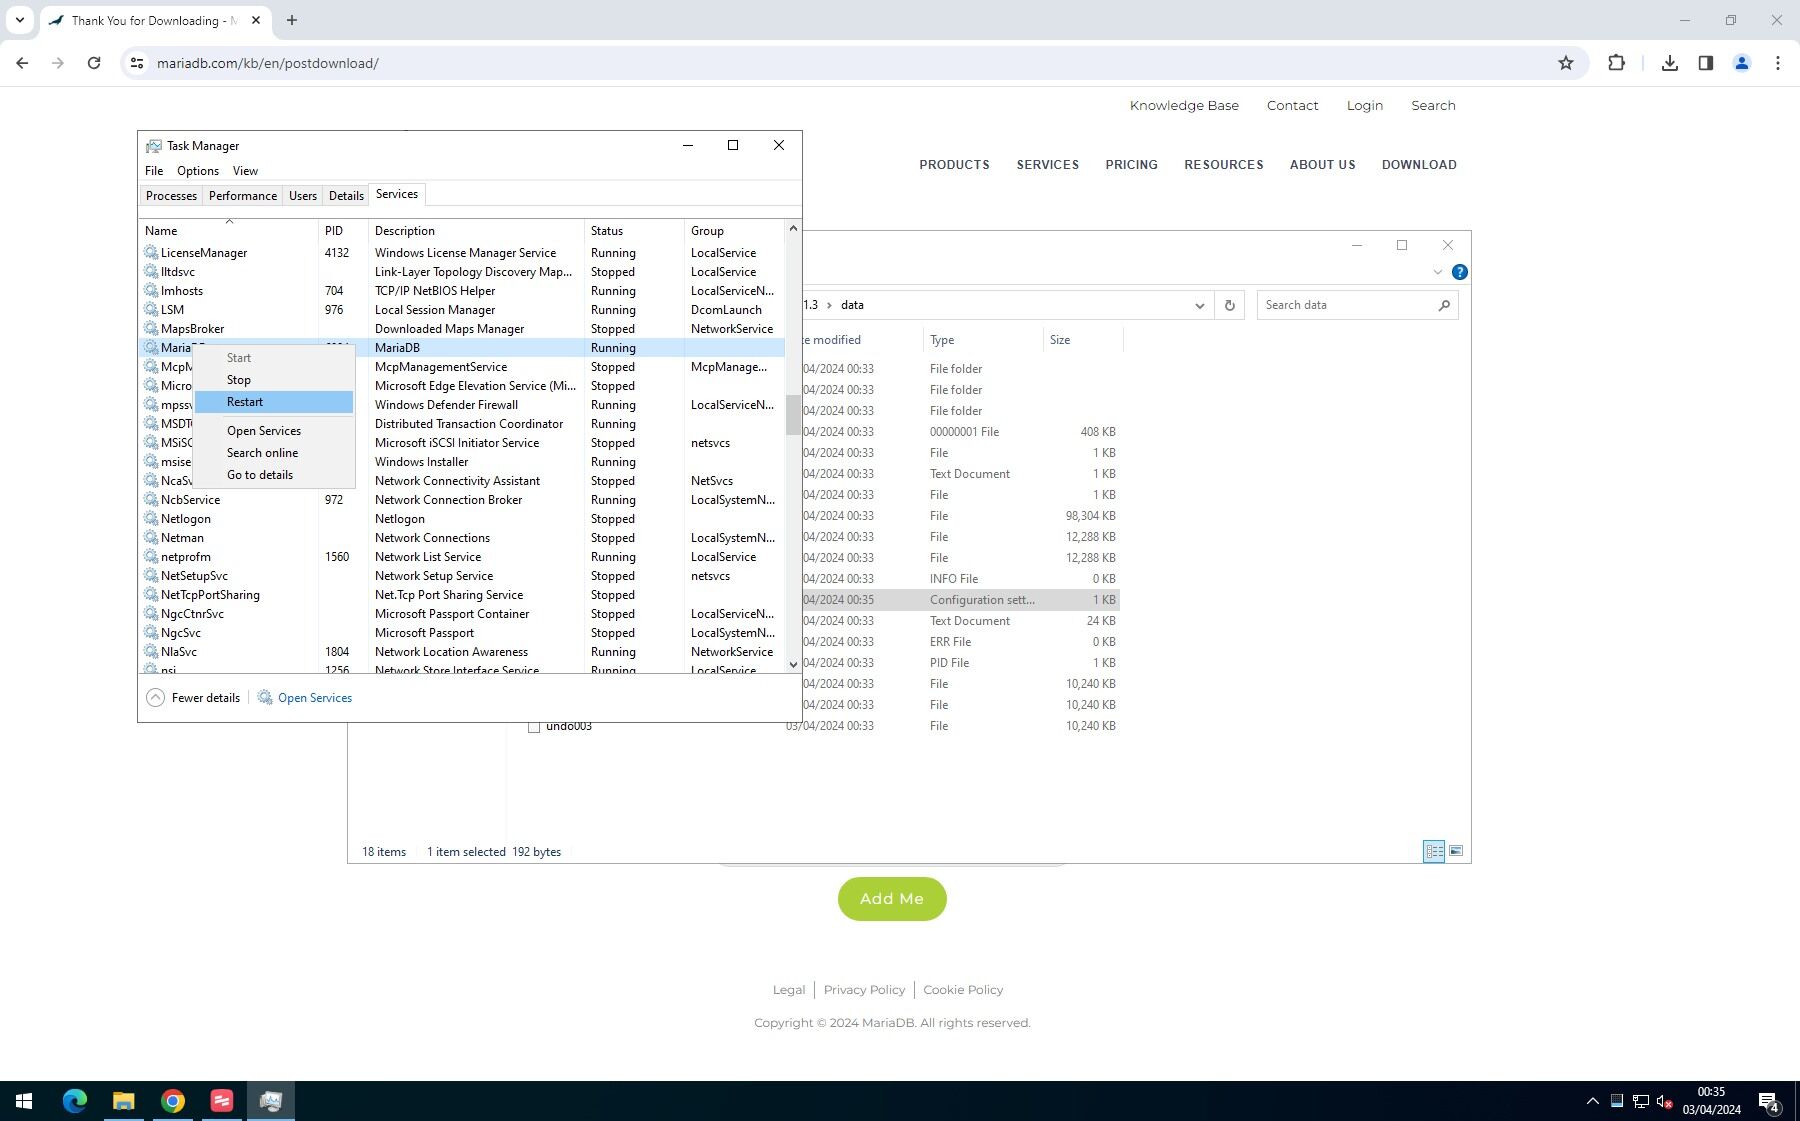Open the View menu in Task Manager
The height and width of the screenshot is (1121, 1800).
point(245,171)
